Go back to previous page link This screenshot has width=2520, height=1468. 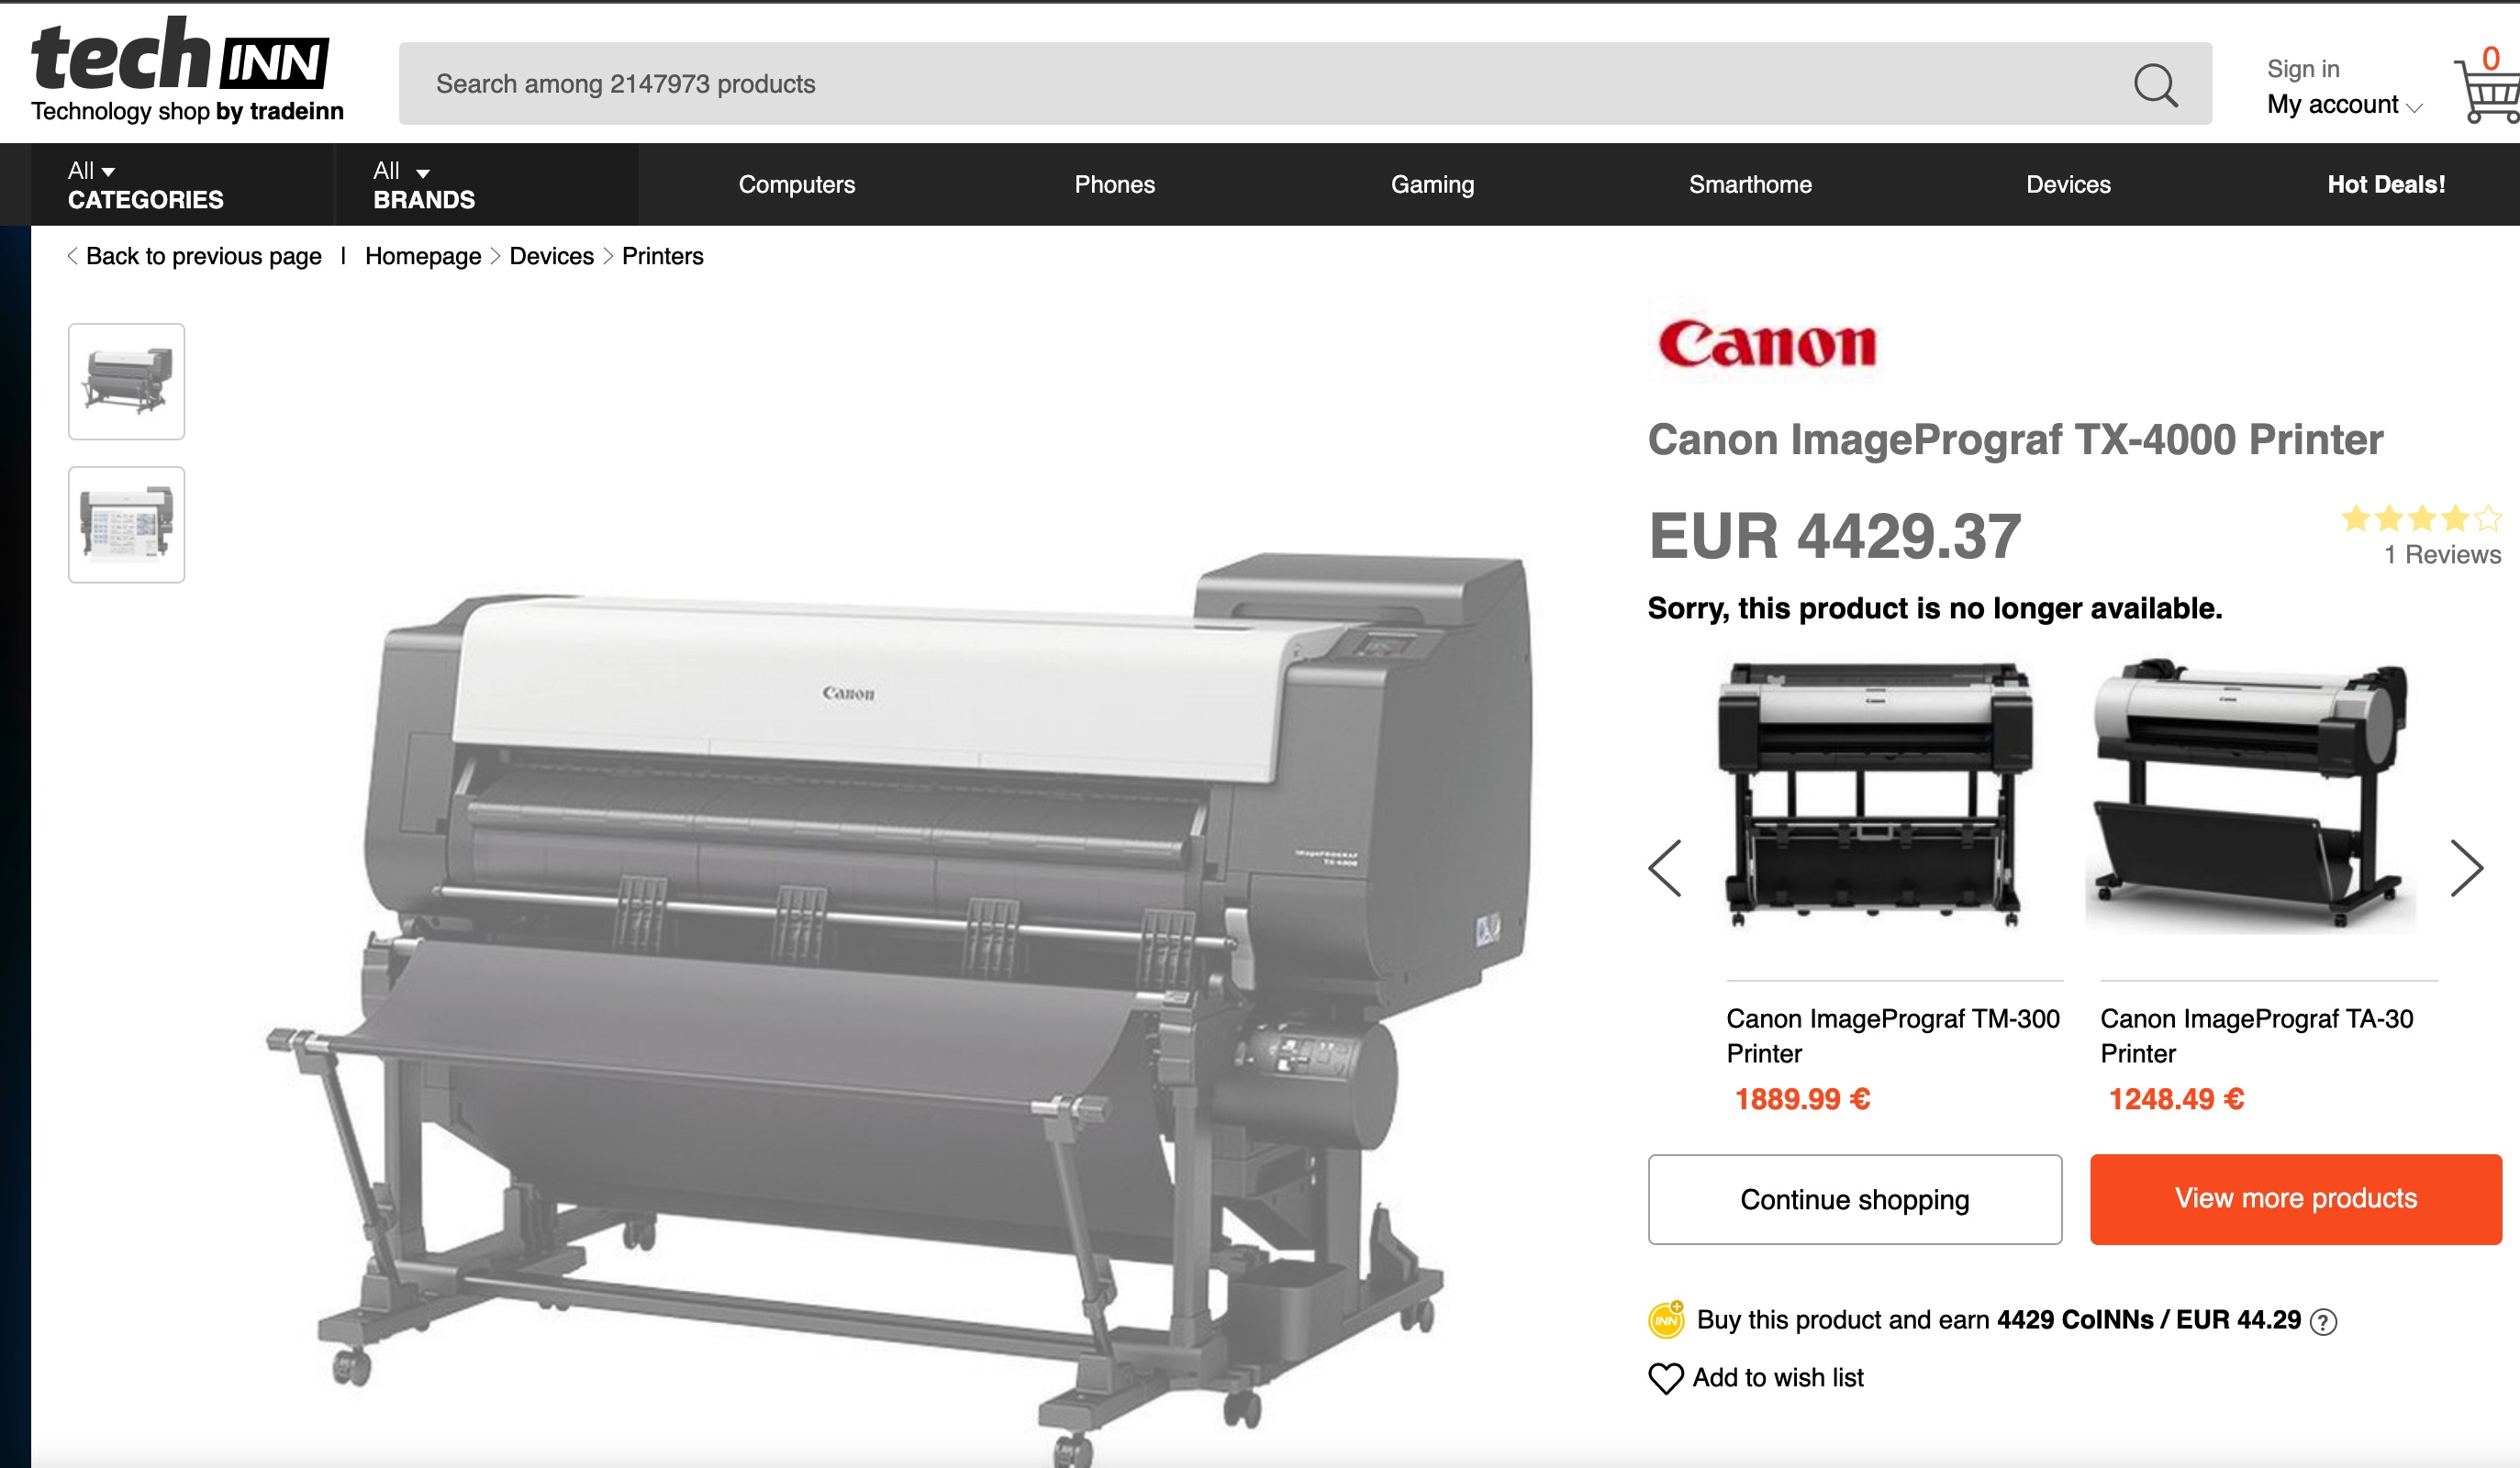coord(203,256)
